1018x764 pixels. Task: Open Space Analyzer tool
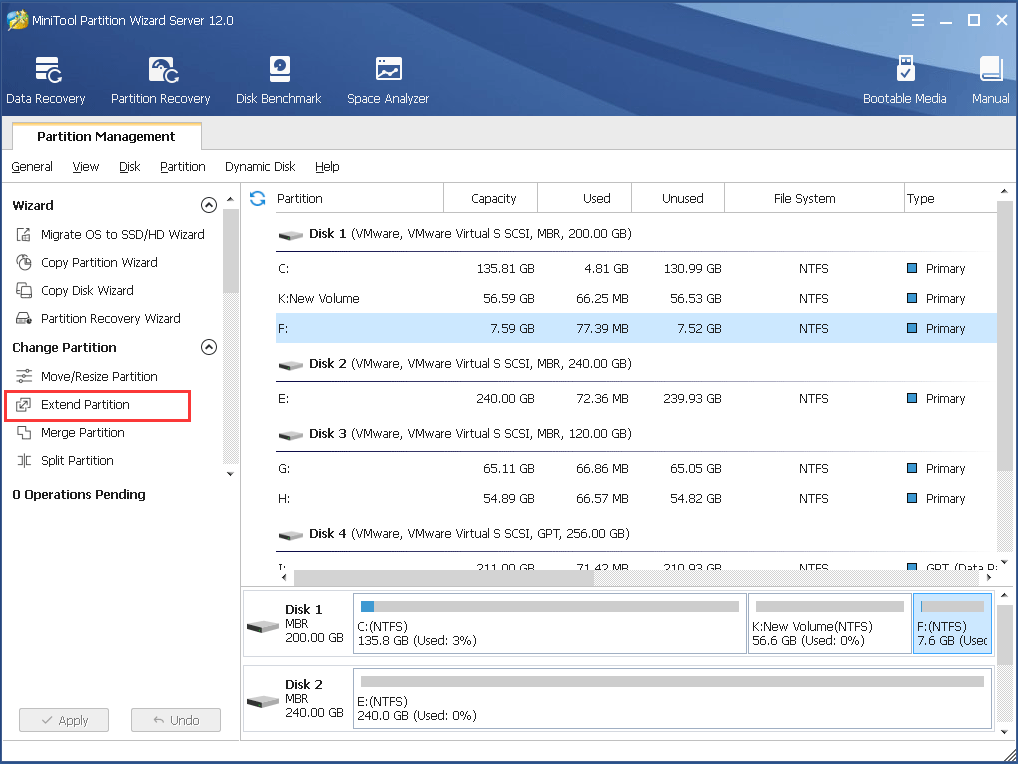point(388,80)
